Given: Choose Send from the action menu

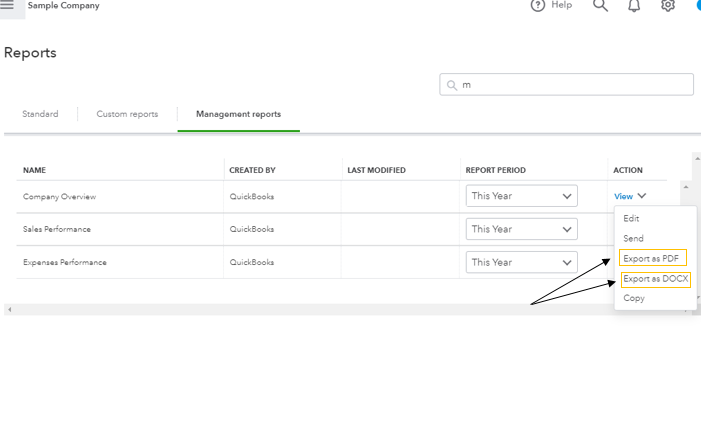Looking at the screenshot, I should 633,238.
